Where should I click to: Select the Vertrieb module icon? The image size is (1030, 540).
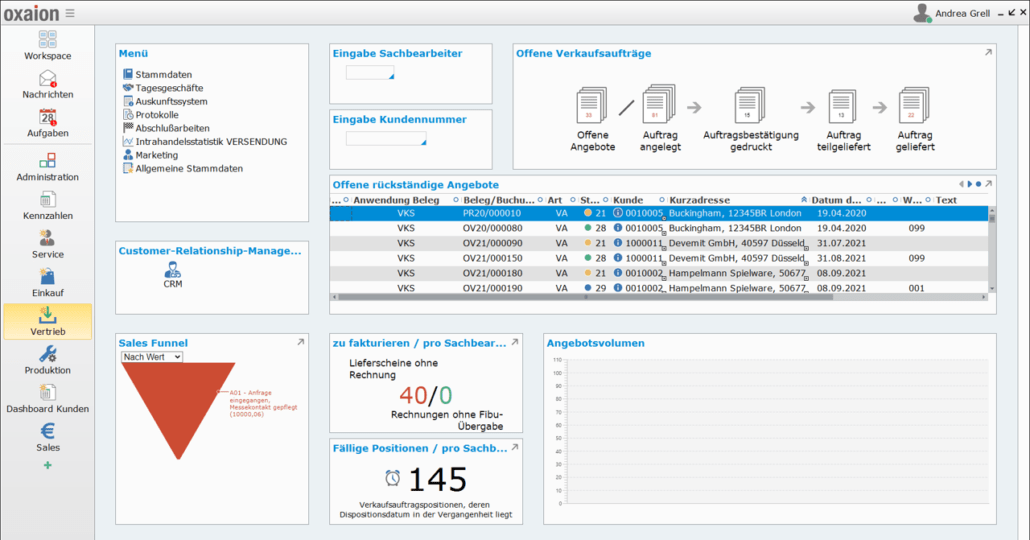tap(47, 315)
